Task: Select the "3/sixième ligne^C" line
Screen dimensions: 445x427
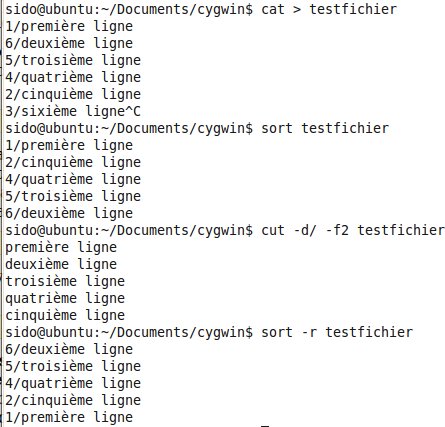Action: coord(73,111)
